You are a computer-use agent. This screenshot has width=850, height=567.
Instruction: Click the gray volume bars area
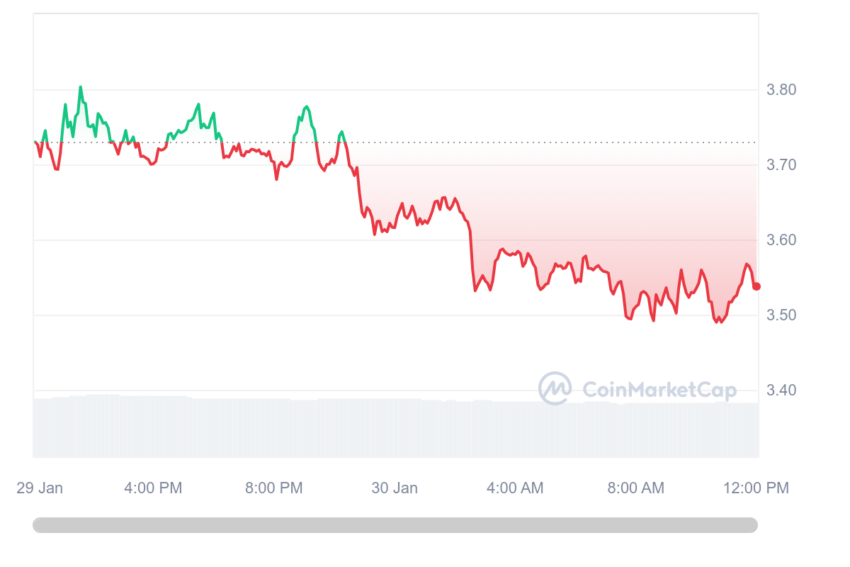pyautogui.click(x=396, y=427)
